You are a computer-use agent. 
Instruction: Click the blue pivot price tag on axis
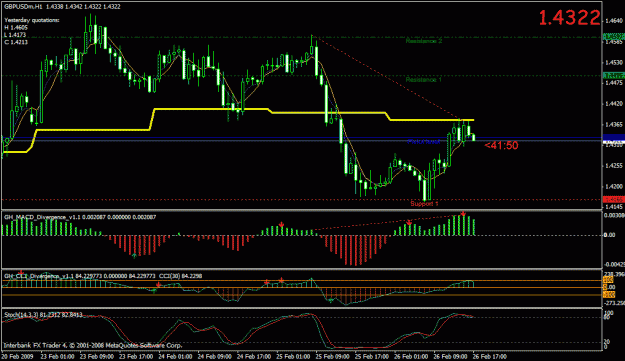613,138
